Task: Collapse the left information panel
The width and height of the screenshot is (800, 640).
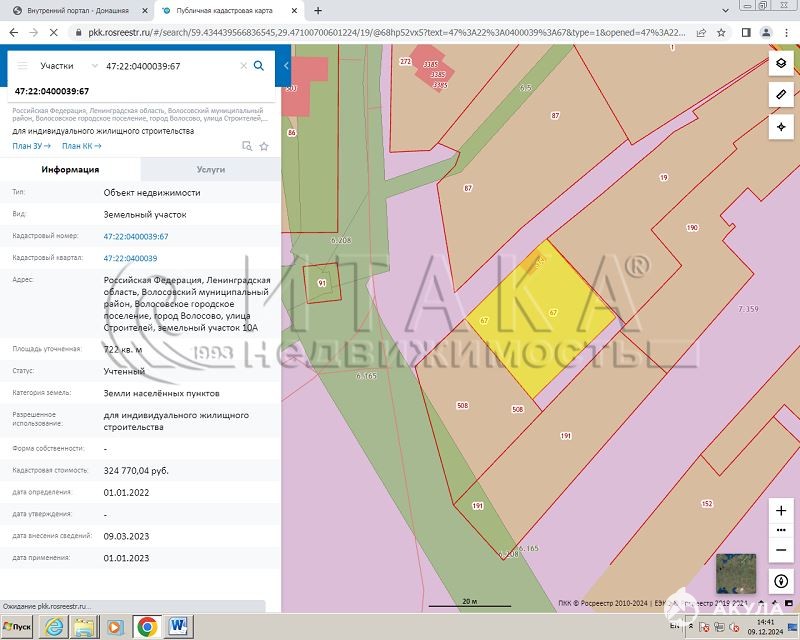Action: coord(286,66)
